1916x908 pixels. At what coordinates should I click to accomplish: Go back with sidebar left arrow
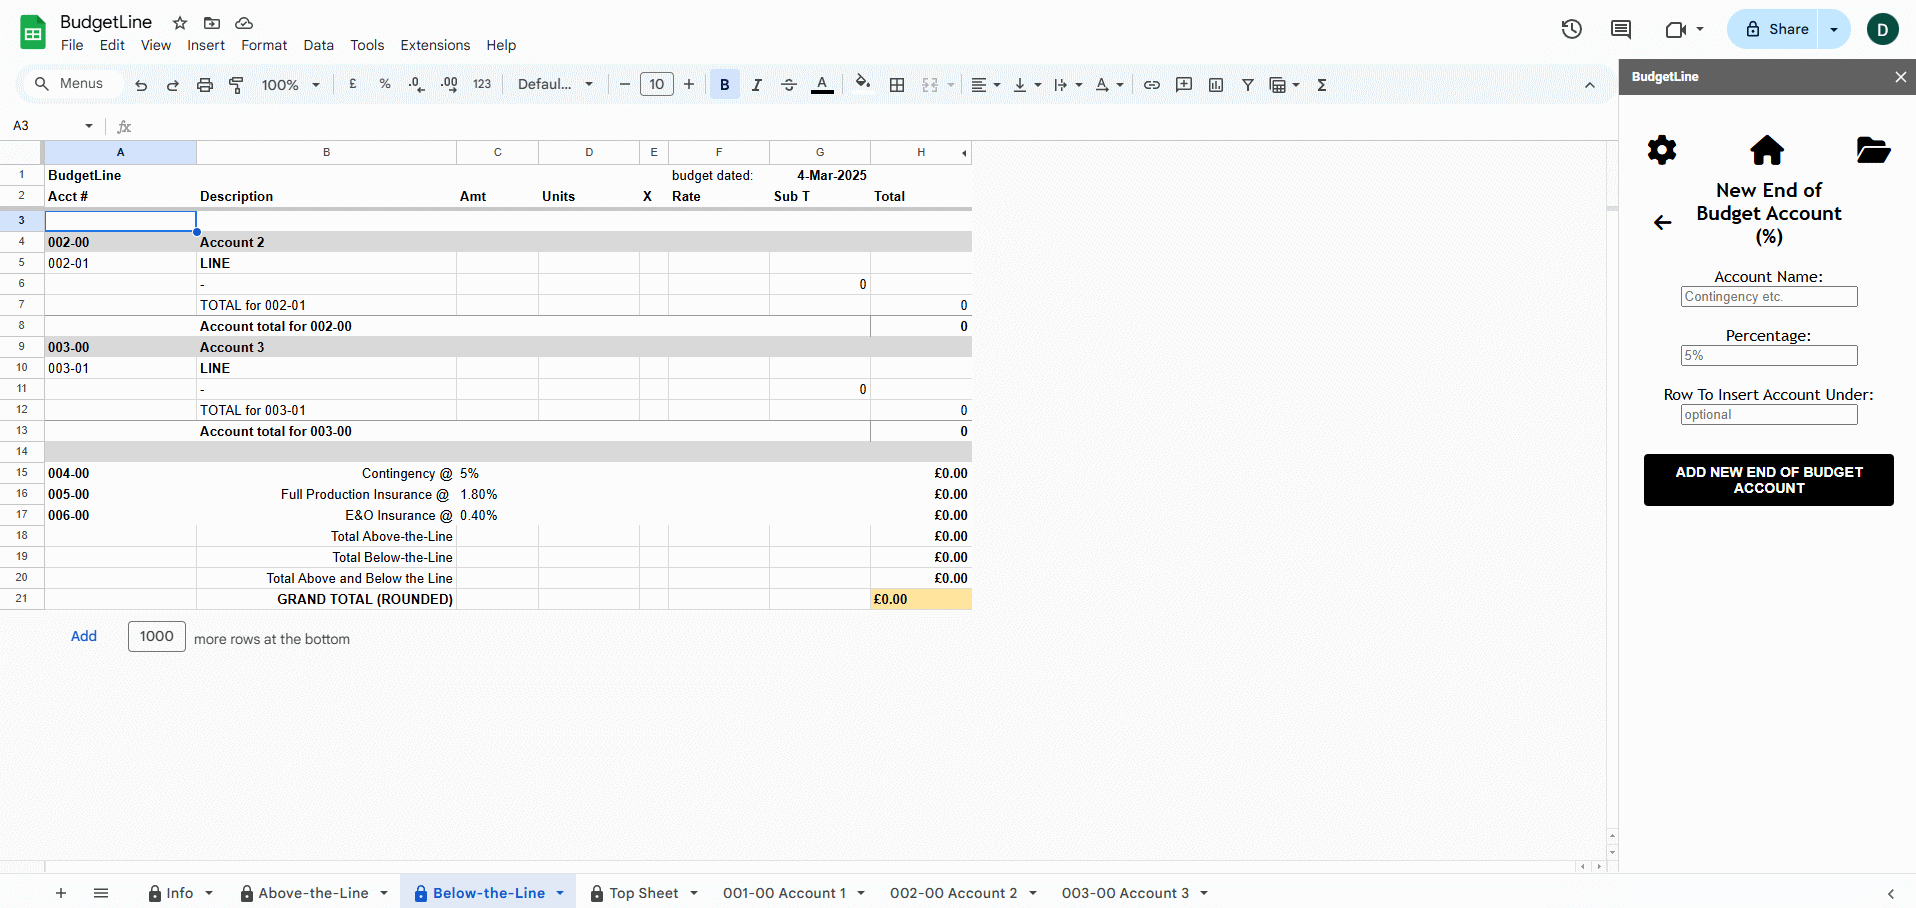[x=1662, y=222]
